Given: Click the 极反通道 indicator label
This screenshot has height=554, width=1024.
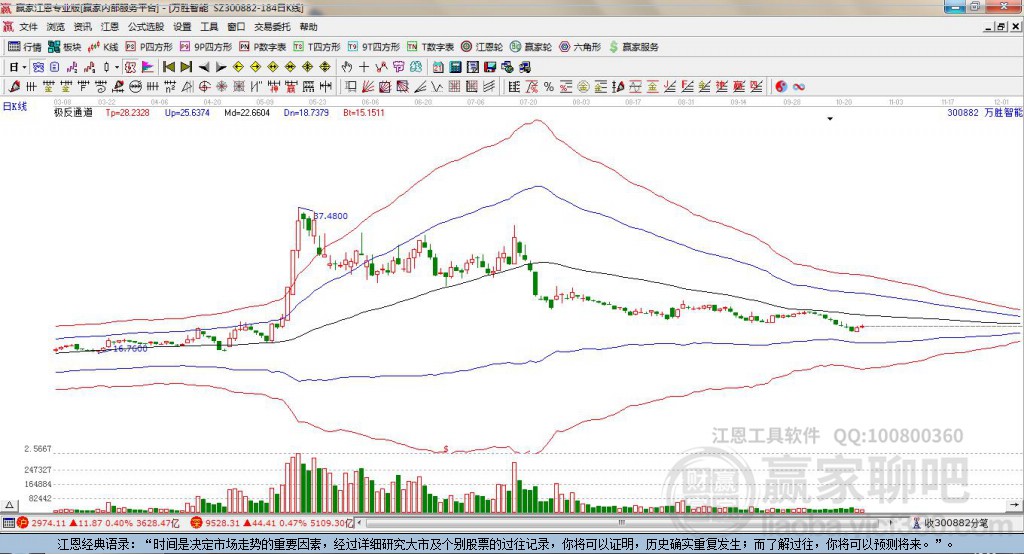Looking at the screenshot, I should pyautogui.click(x=73, y=112).
